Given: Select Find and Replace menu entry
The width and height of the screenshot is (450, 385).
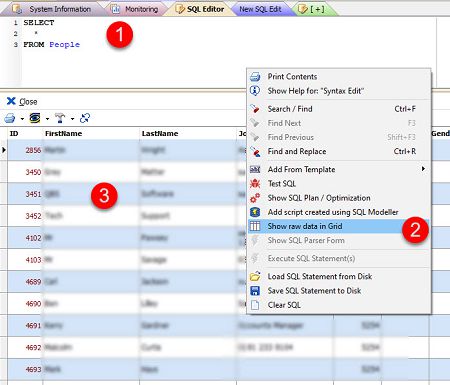Looking at the screenshot, I should 339,151.
